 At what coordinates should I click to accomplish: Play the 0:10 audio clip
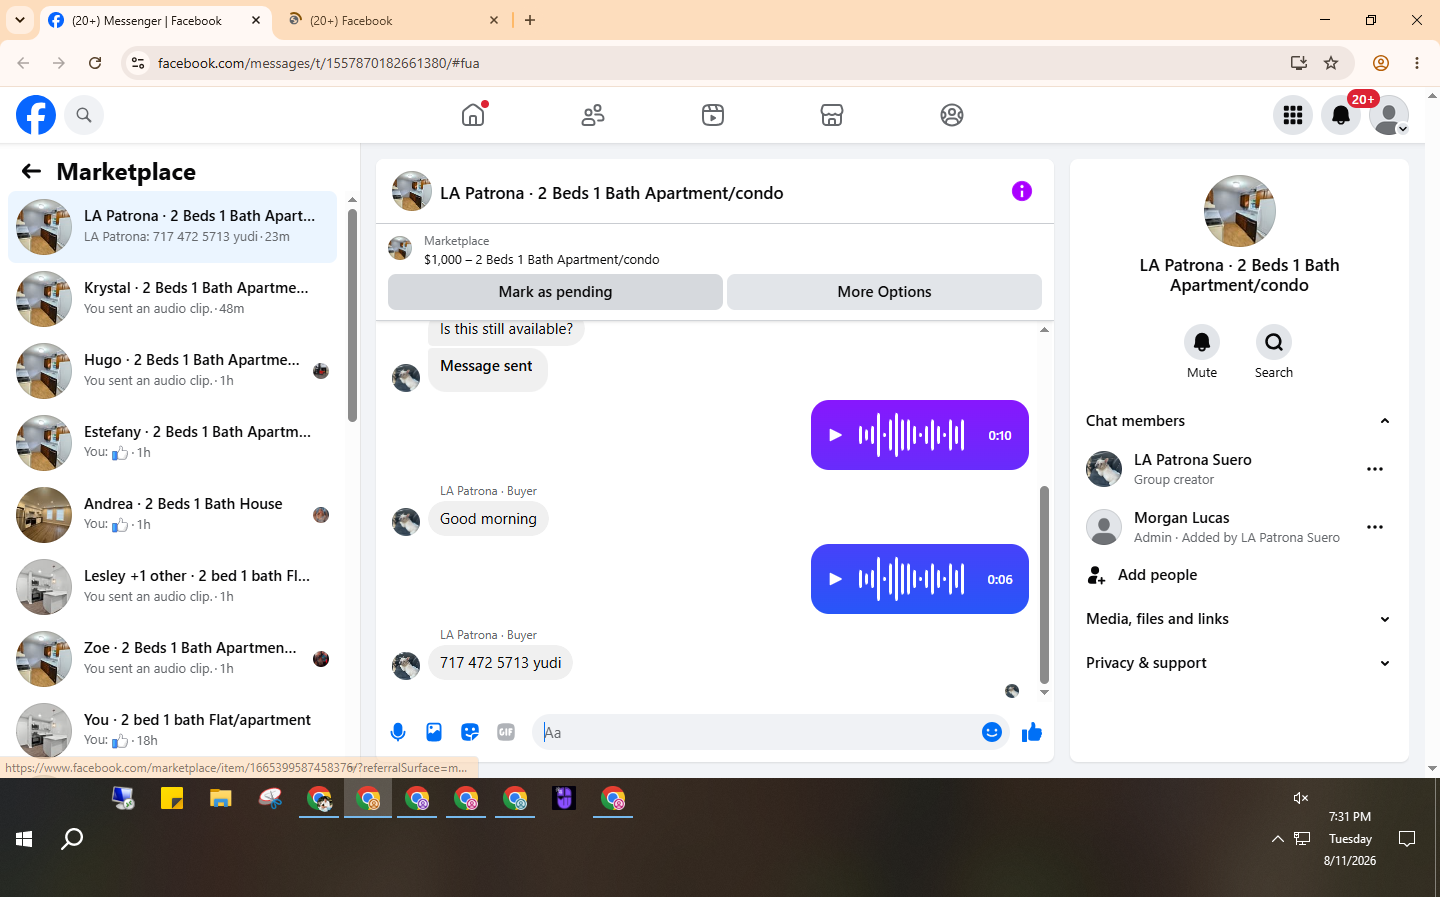tap(835, 435)
